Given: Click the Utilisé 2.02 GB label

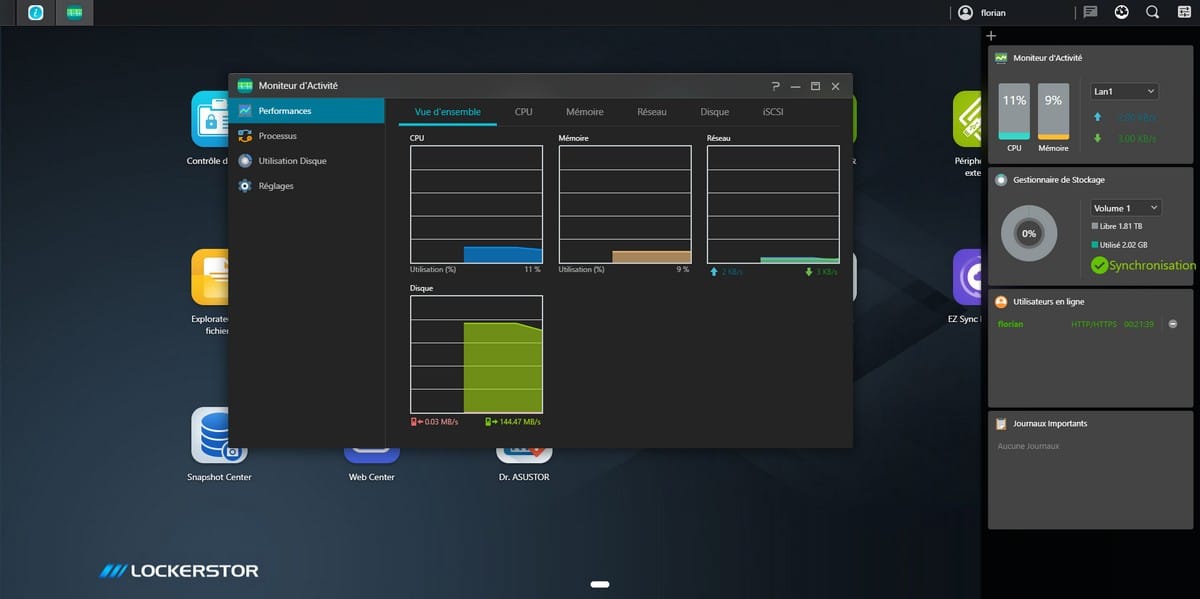Looking at the screenshot, I should [1124, 244].
